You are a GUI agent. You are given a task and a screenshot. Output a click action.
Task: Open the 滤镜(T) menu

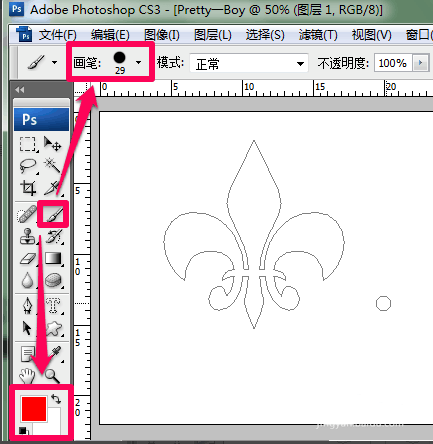click(x=318, y=35)
